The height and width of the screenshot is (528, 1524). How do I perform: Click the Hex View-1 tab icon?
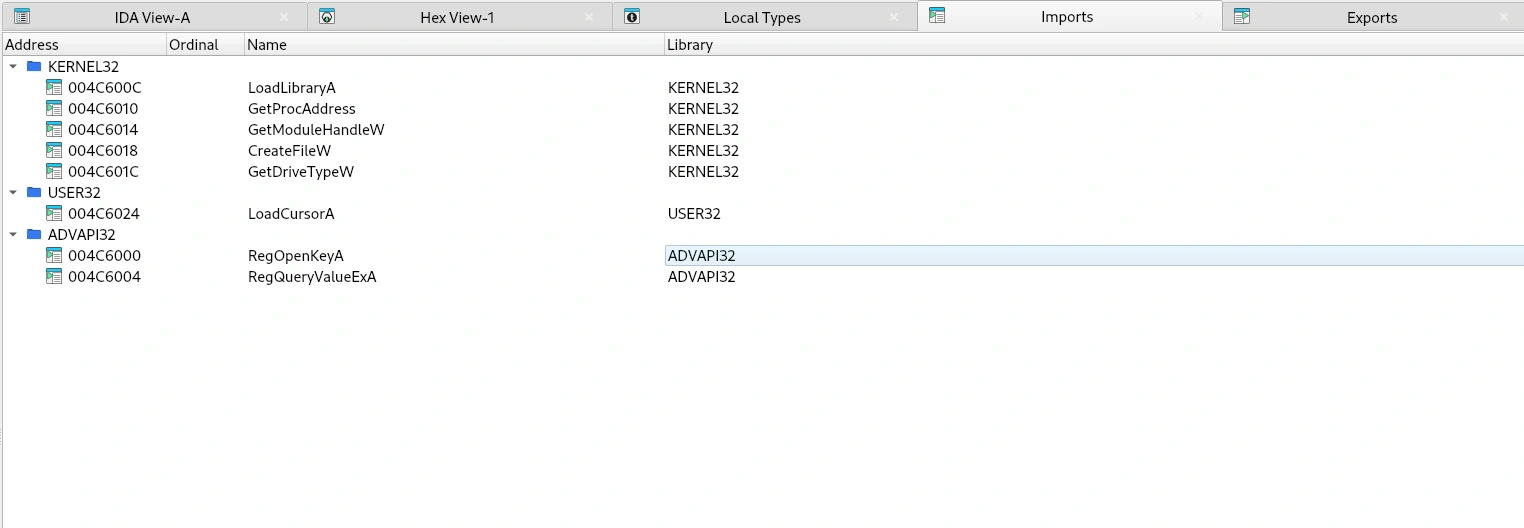(x=327, y=16)
